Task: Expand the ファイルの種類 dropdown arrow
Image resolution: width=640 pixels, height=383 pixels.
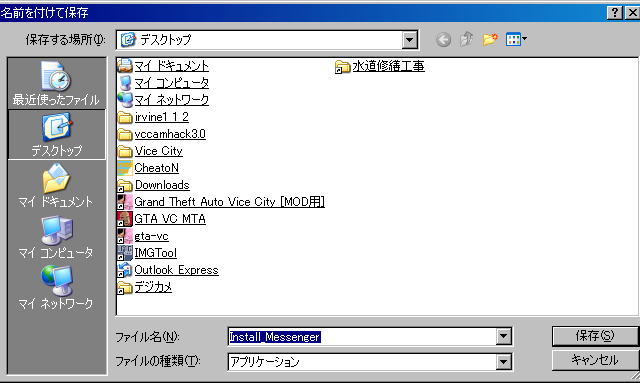Action: [504, 361]
